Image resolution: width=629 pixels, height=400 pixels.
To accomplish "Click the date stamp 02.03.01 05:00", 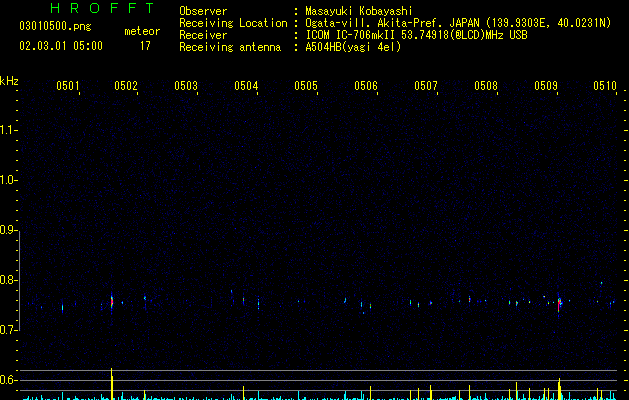I will (61, 46).
